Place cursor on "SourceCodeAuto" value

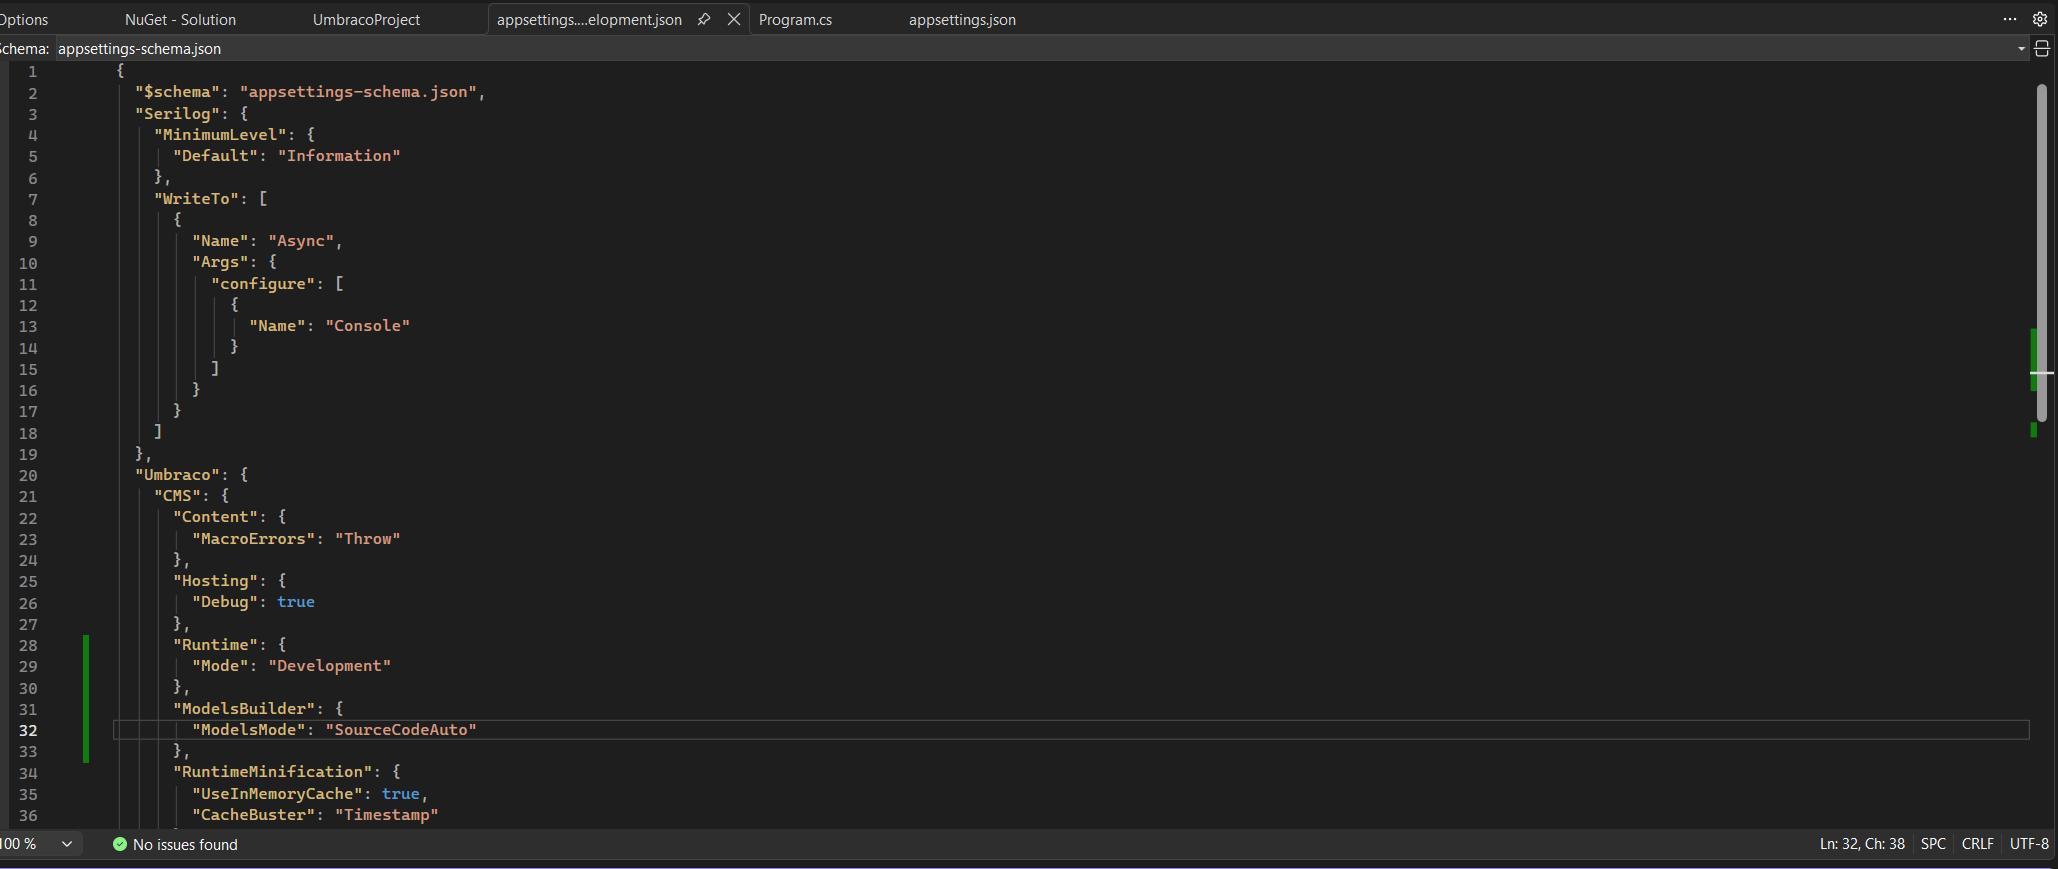coord(400,730)
